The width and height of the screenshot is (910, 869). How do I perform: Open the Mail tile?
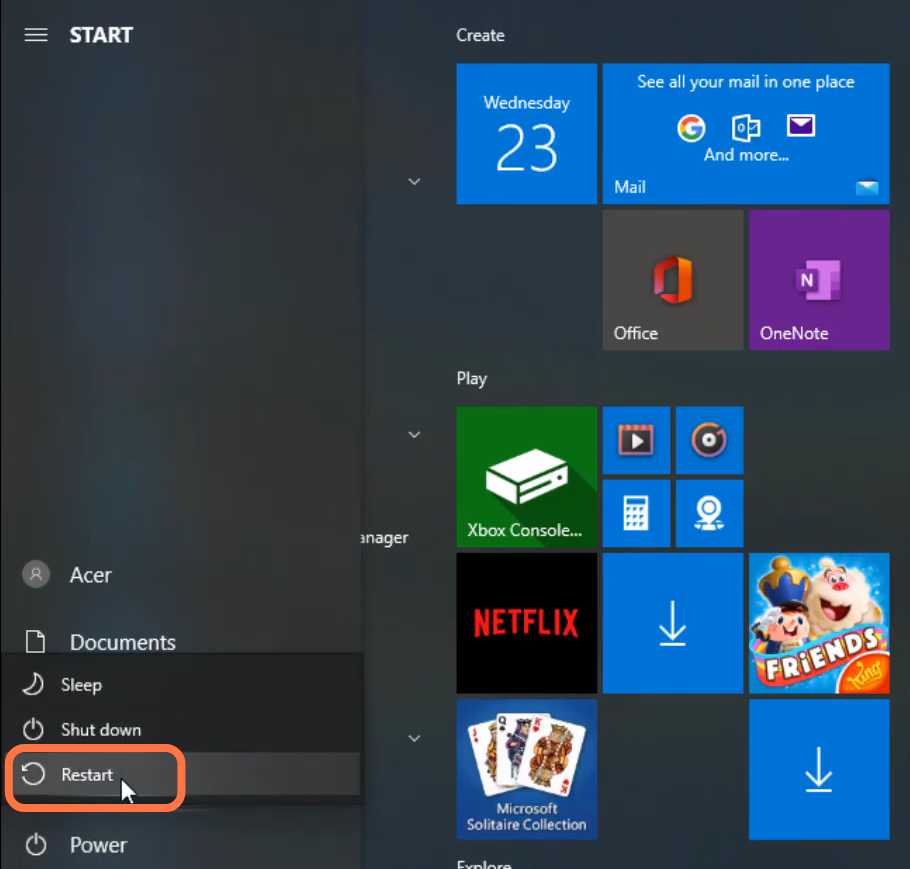pyautogui.click(x=746, y=134)
